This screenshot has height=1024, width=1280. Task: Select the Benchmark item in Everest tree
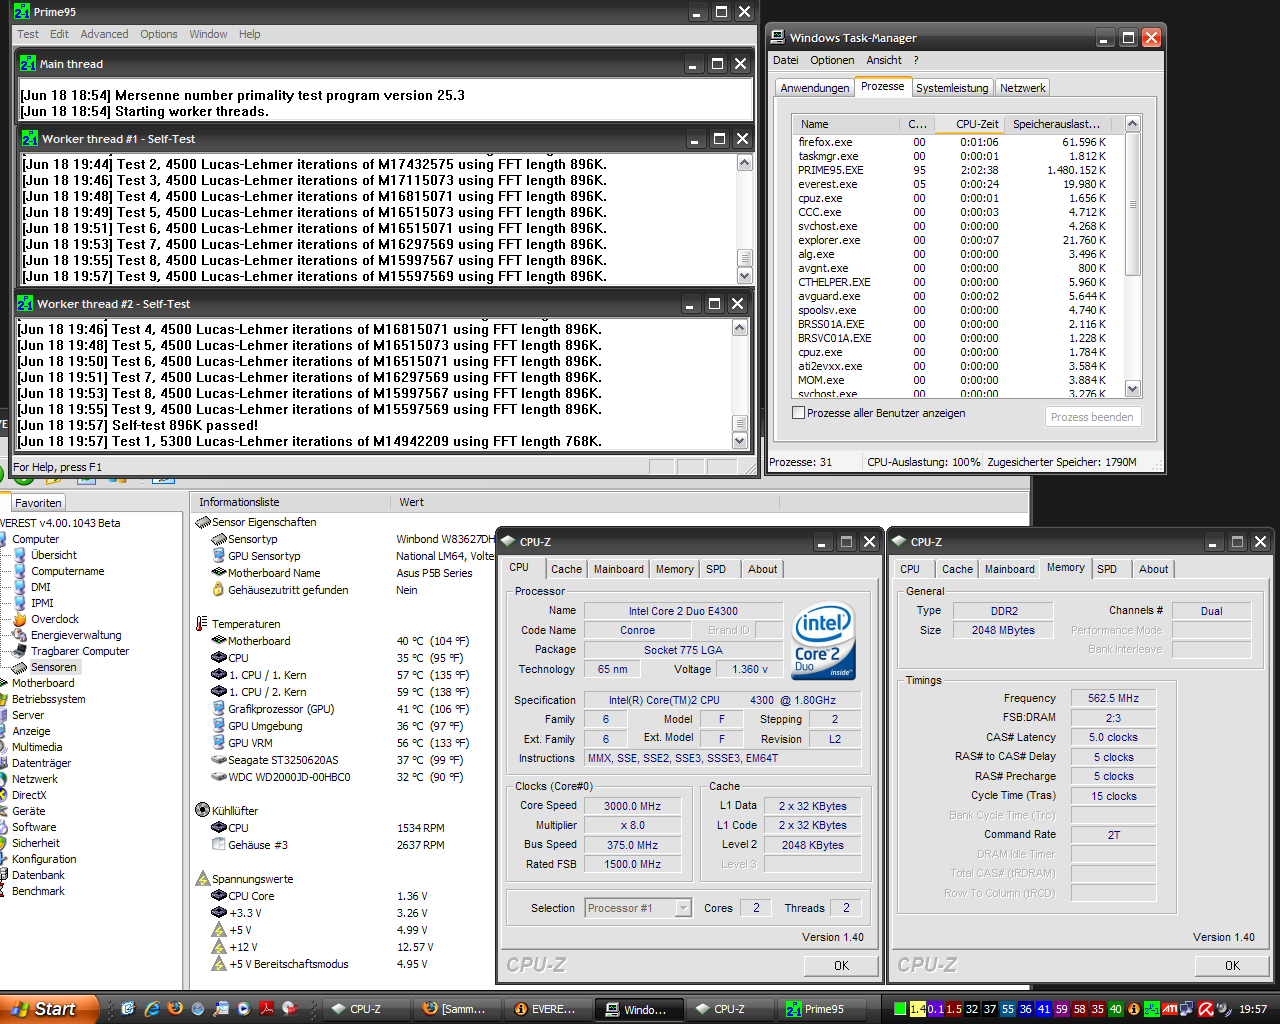pyautogui.click(x=38, y=891)
